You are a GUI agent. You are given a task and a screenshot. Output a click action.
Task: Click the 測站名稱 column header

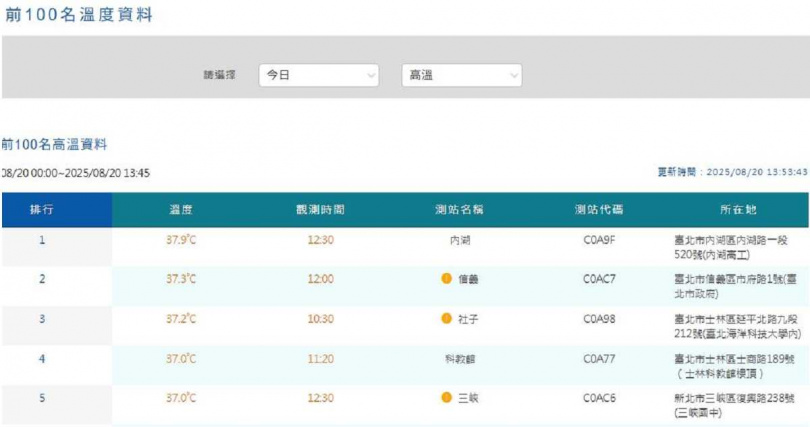tap(460, 210)
